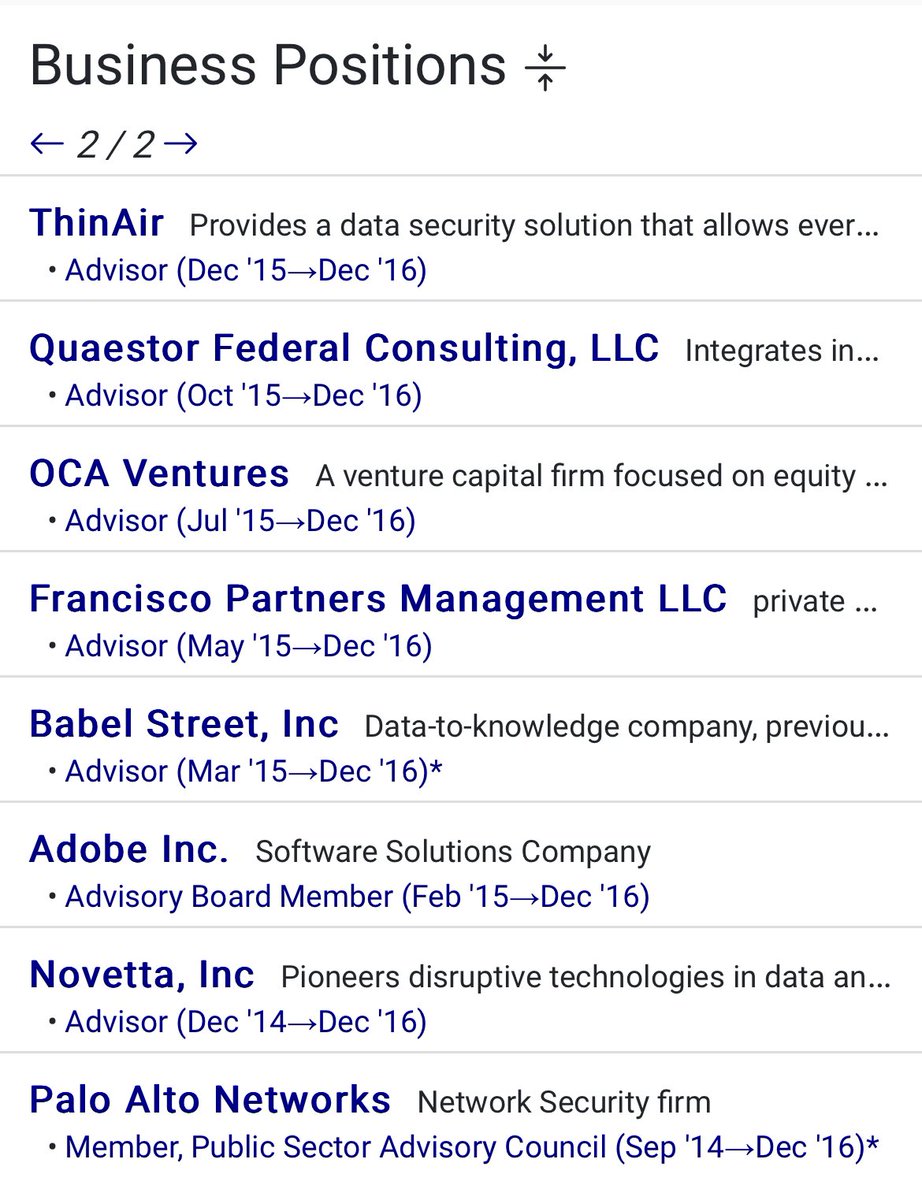Select ThinAir Advisor Dec '15 position

point(245,271)
